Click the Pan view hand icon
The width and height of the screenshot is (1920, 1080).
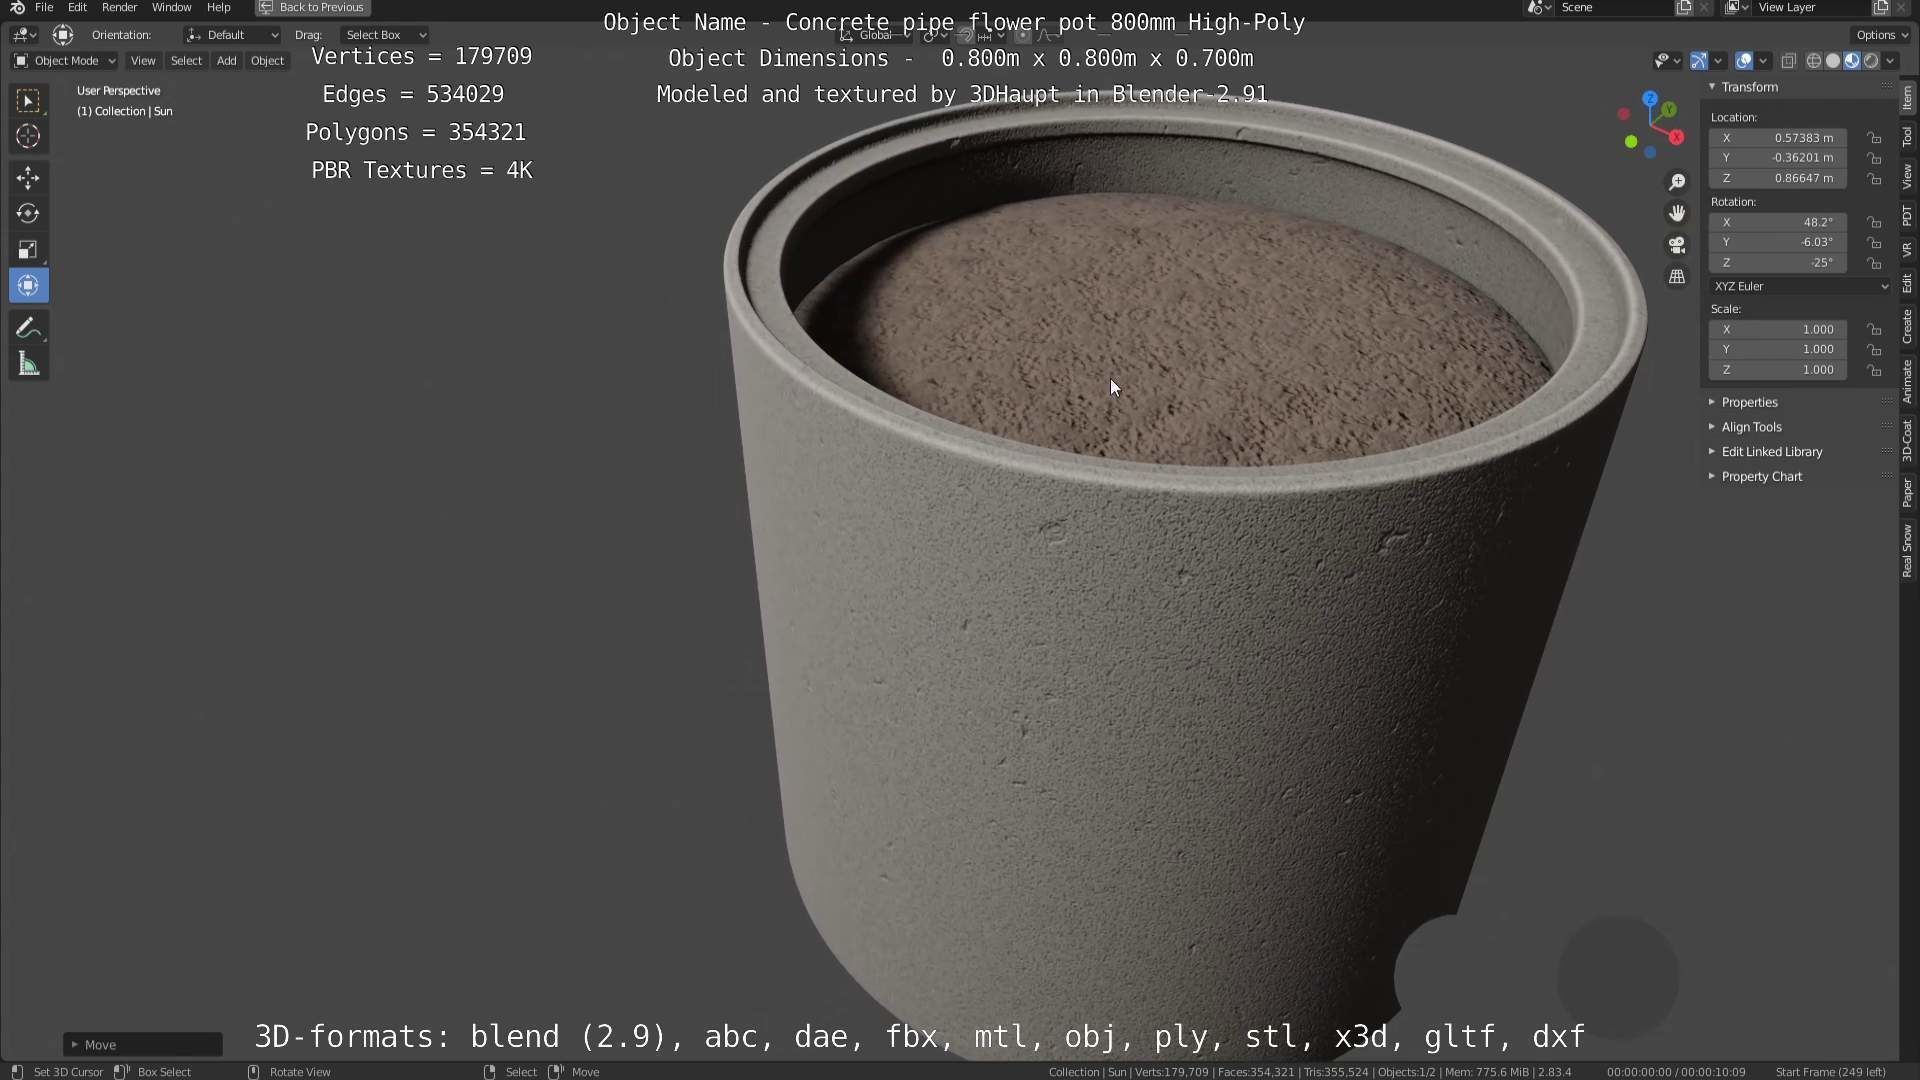(1677, 213)
